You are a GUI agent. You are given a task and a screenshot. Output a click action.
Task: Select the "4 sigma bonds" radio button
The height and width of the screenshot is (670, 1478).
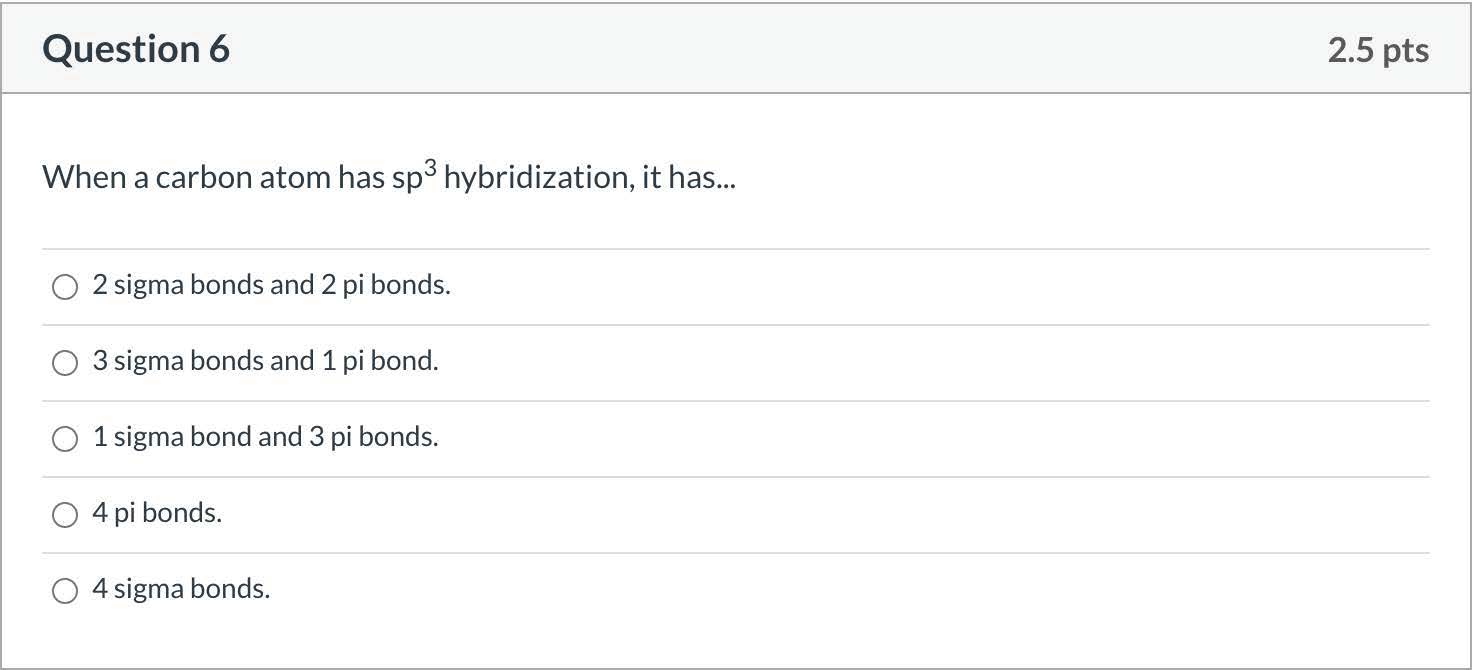click(65, 591)
